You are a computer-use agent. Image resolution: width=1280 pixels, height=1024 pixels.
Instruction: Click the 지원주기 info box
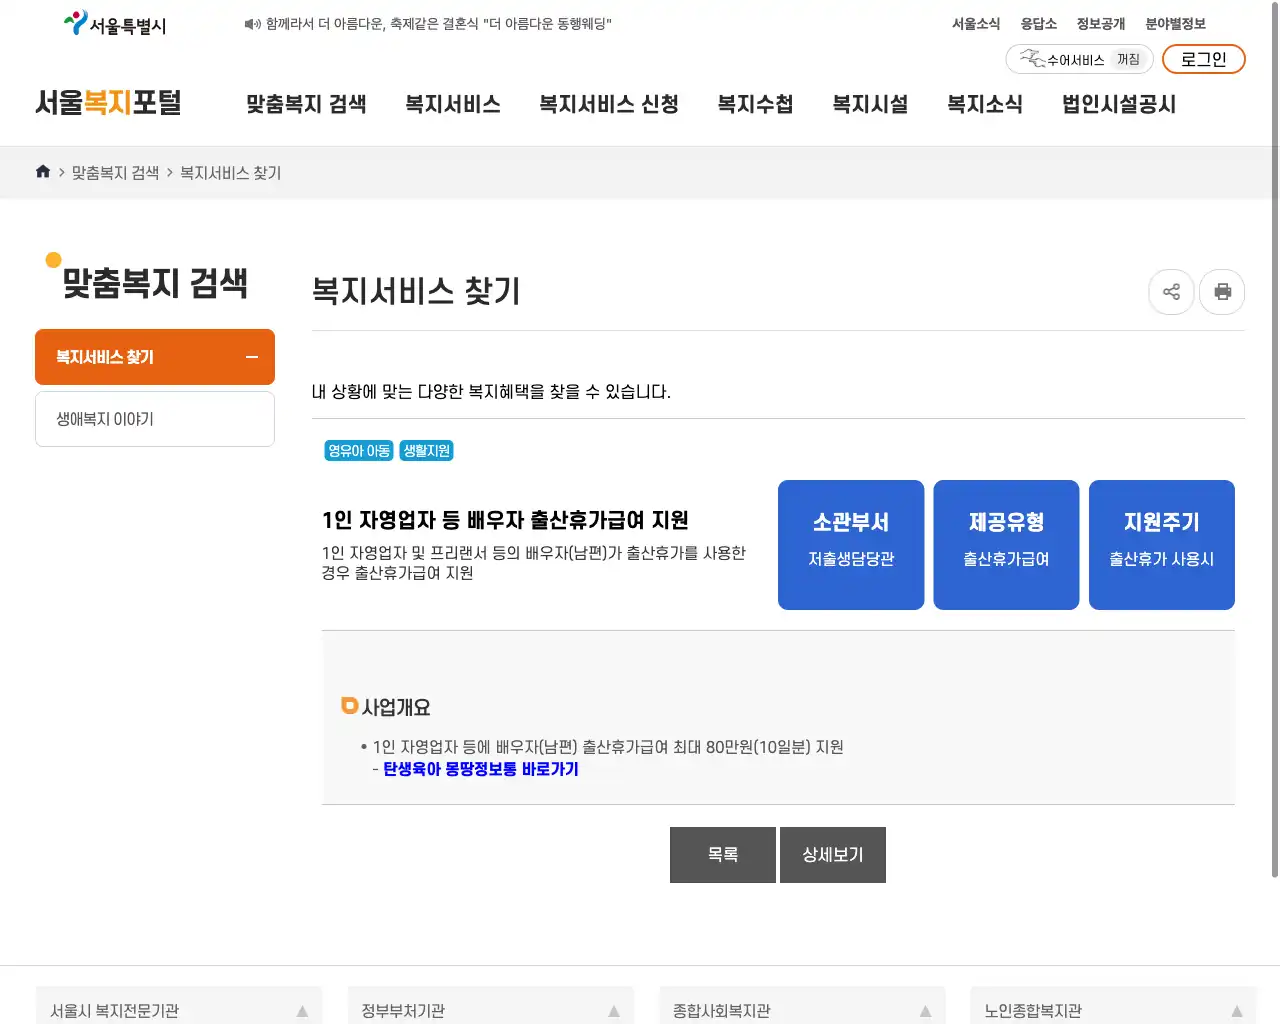(1162, 545)
